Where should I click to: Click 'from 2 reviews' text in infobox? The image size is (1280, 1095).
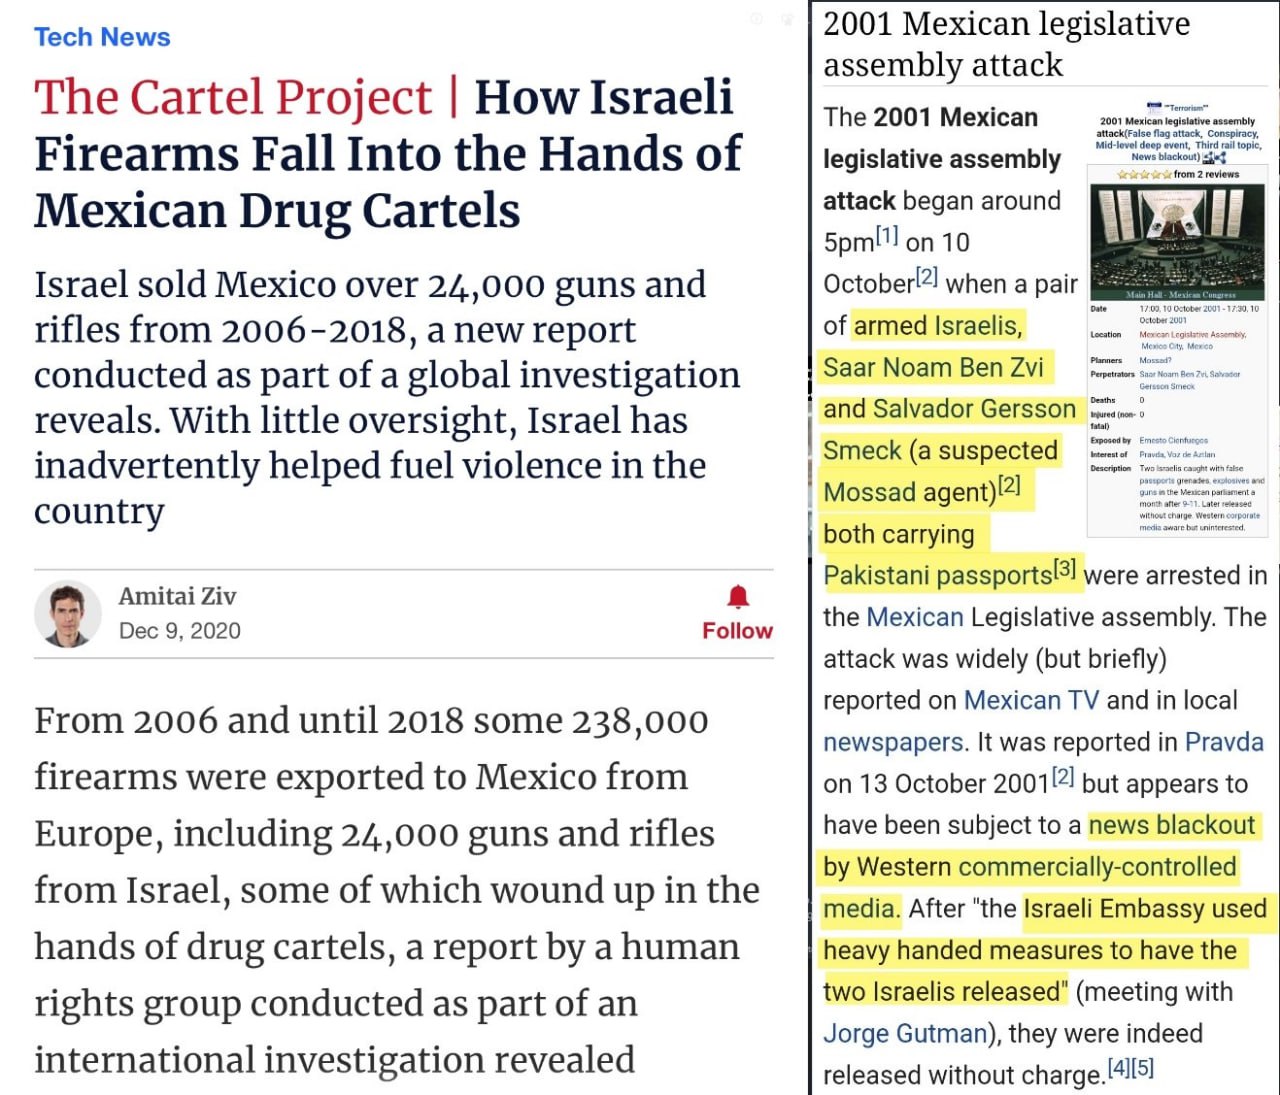(1206, 174)
